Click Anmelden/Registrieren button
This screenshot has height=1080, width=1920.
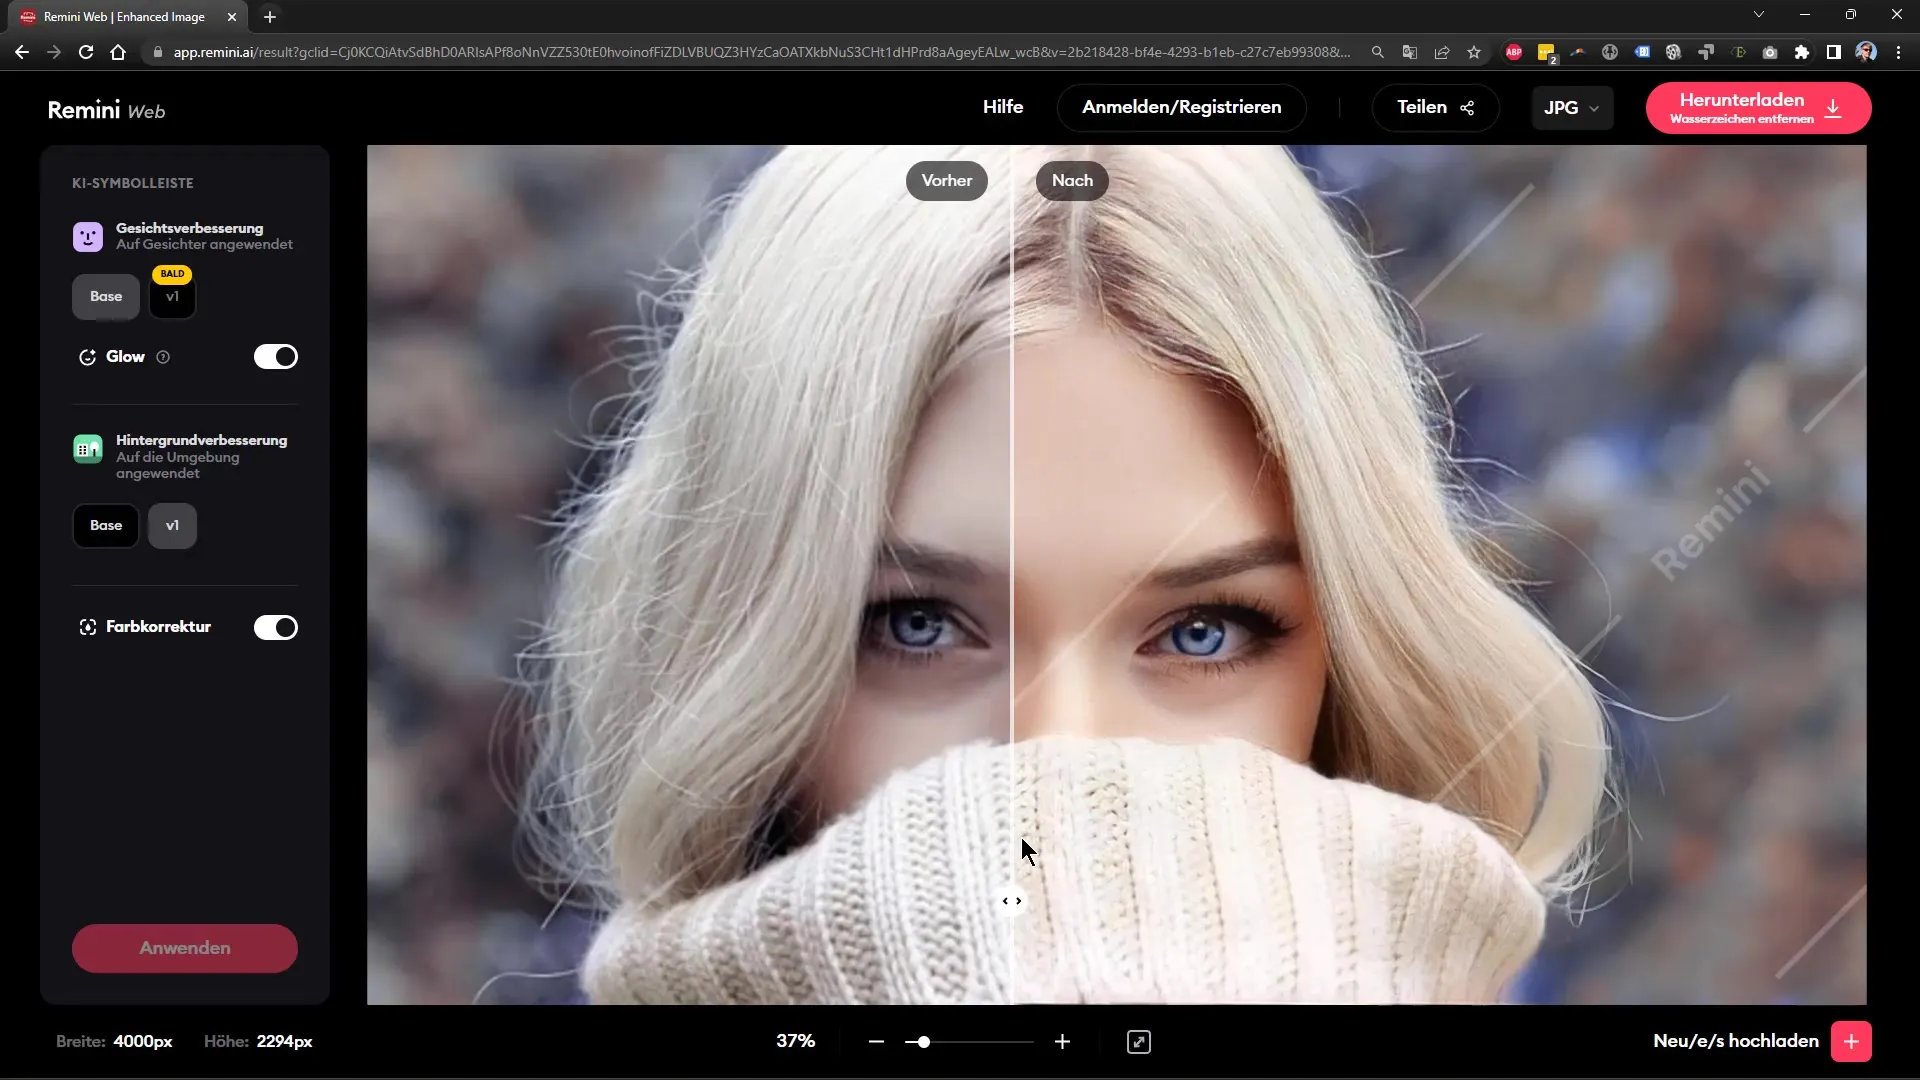[x=1182, y=108]
